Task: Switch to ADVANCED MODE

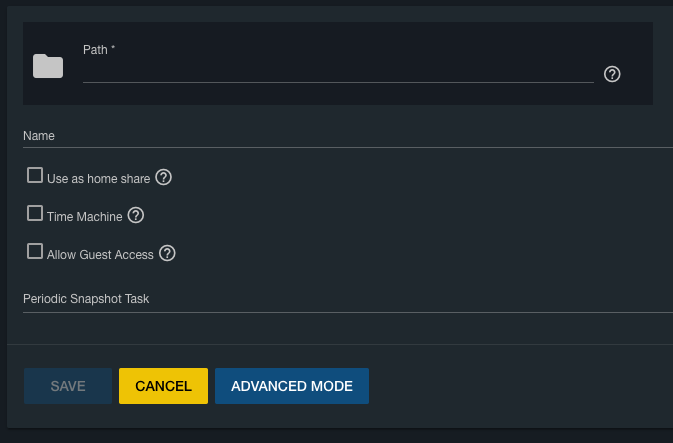Action: click(292, 386)
